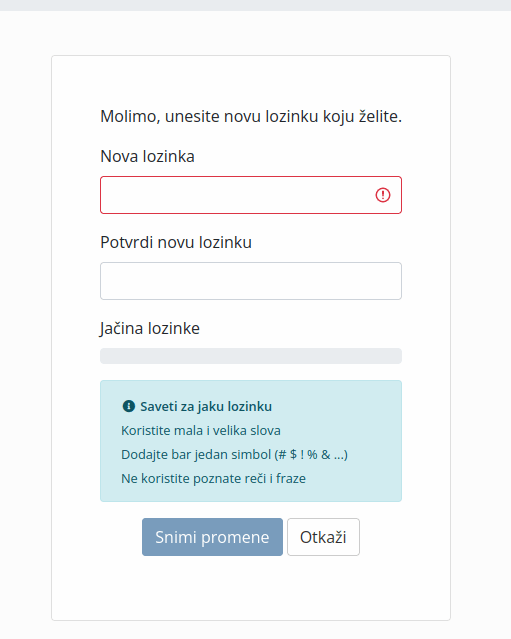This screenshot has width=511, height=639.
Task: Click the red exclamation error icon
Action: click(x=383, y=195)
